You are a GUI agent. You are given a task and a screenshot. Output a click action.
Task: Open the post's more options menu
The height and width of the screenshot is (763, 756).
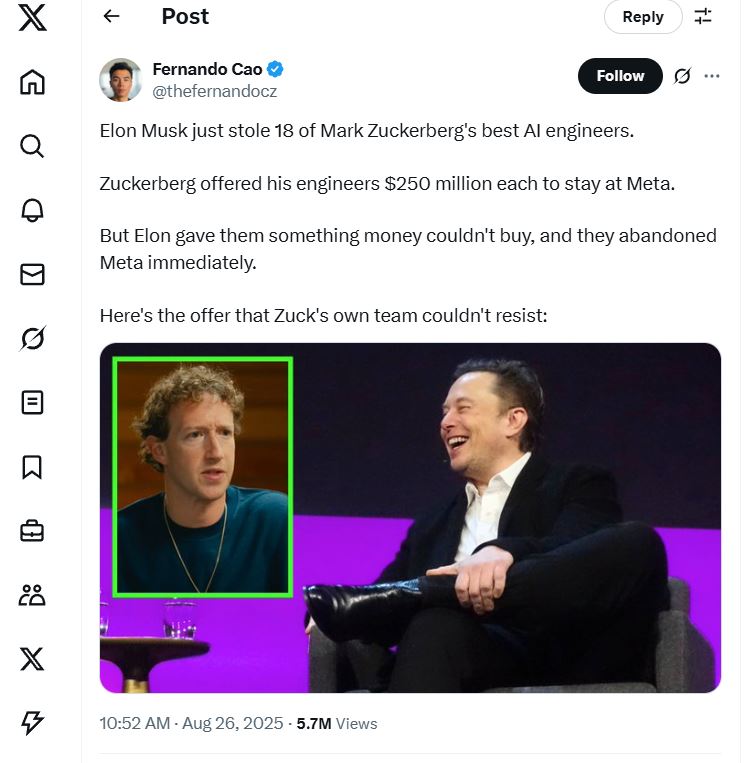tap(712, 76)
